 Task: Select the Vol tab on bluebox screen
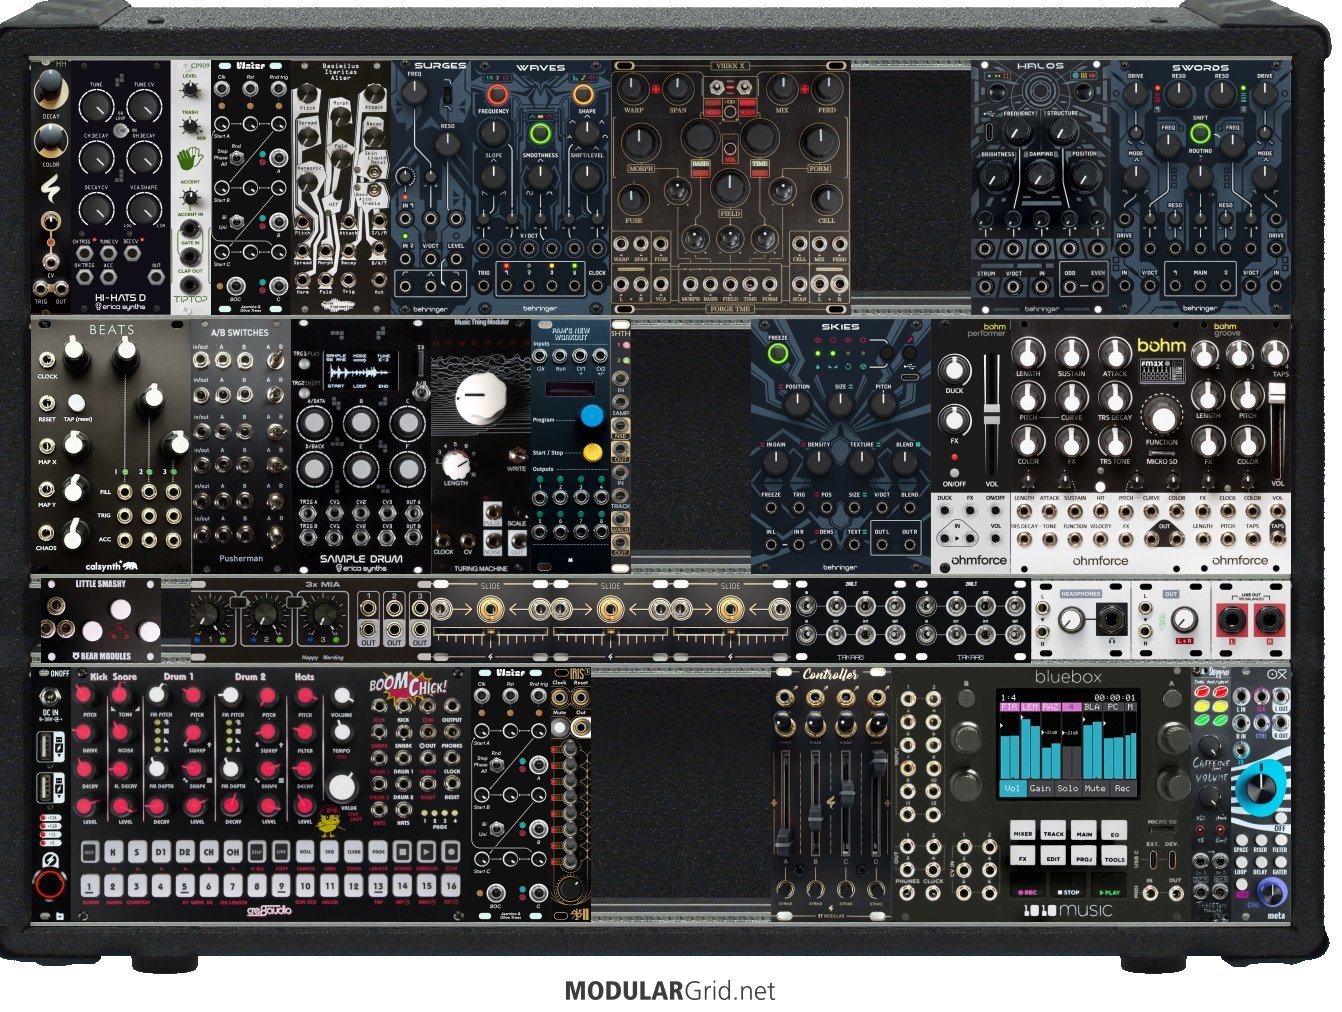1012,788
